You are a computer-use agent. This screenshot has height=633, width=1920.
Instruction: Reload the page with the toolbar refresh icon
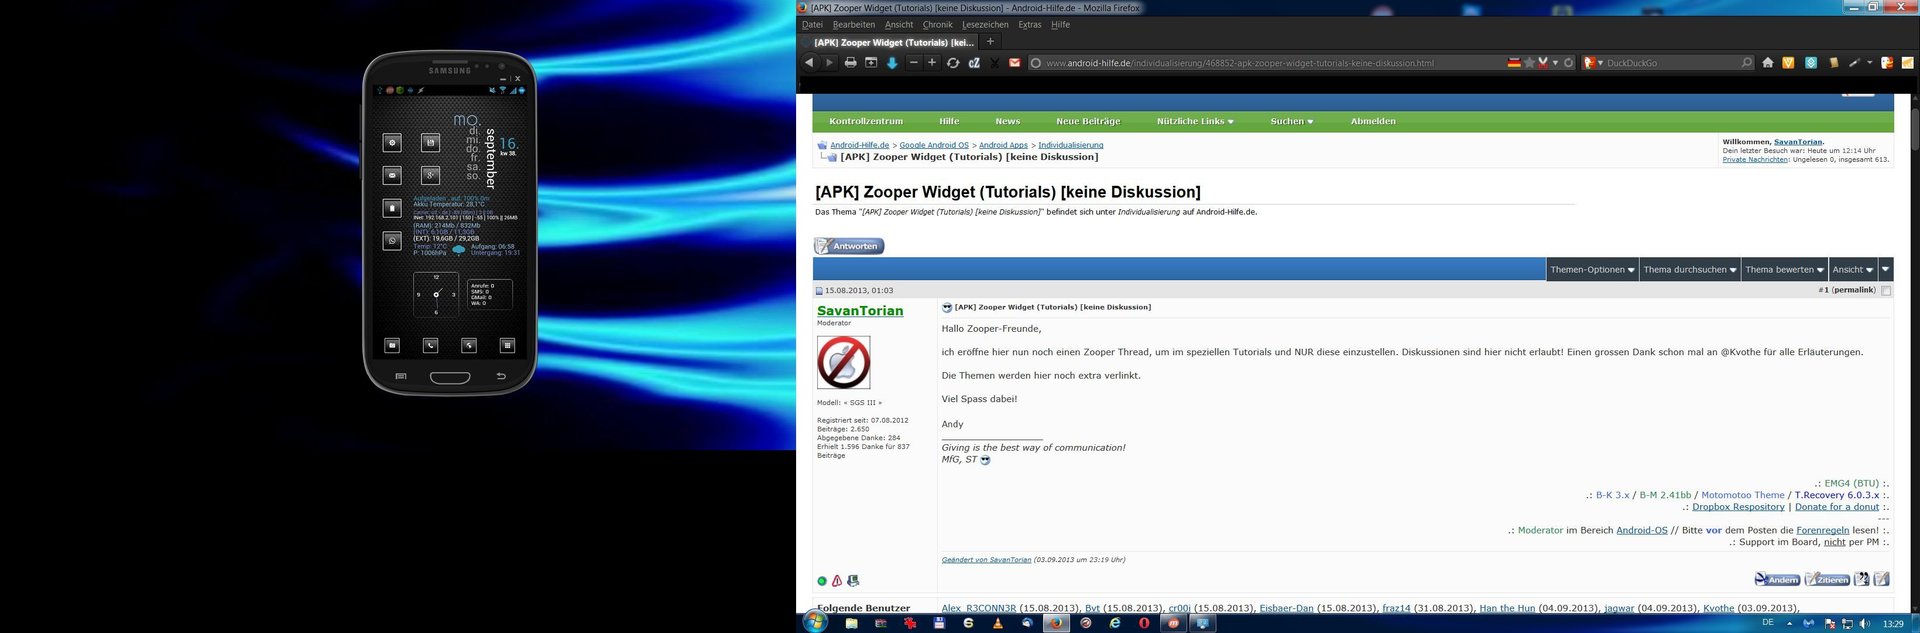tap(953, 62)
